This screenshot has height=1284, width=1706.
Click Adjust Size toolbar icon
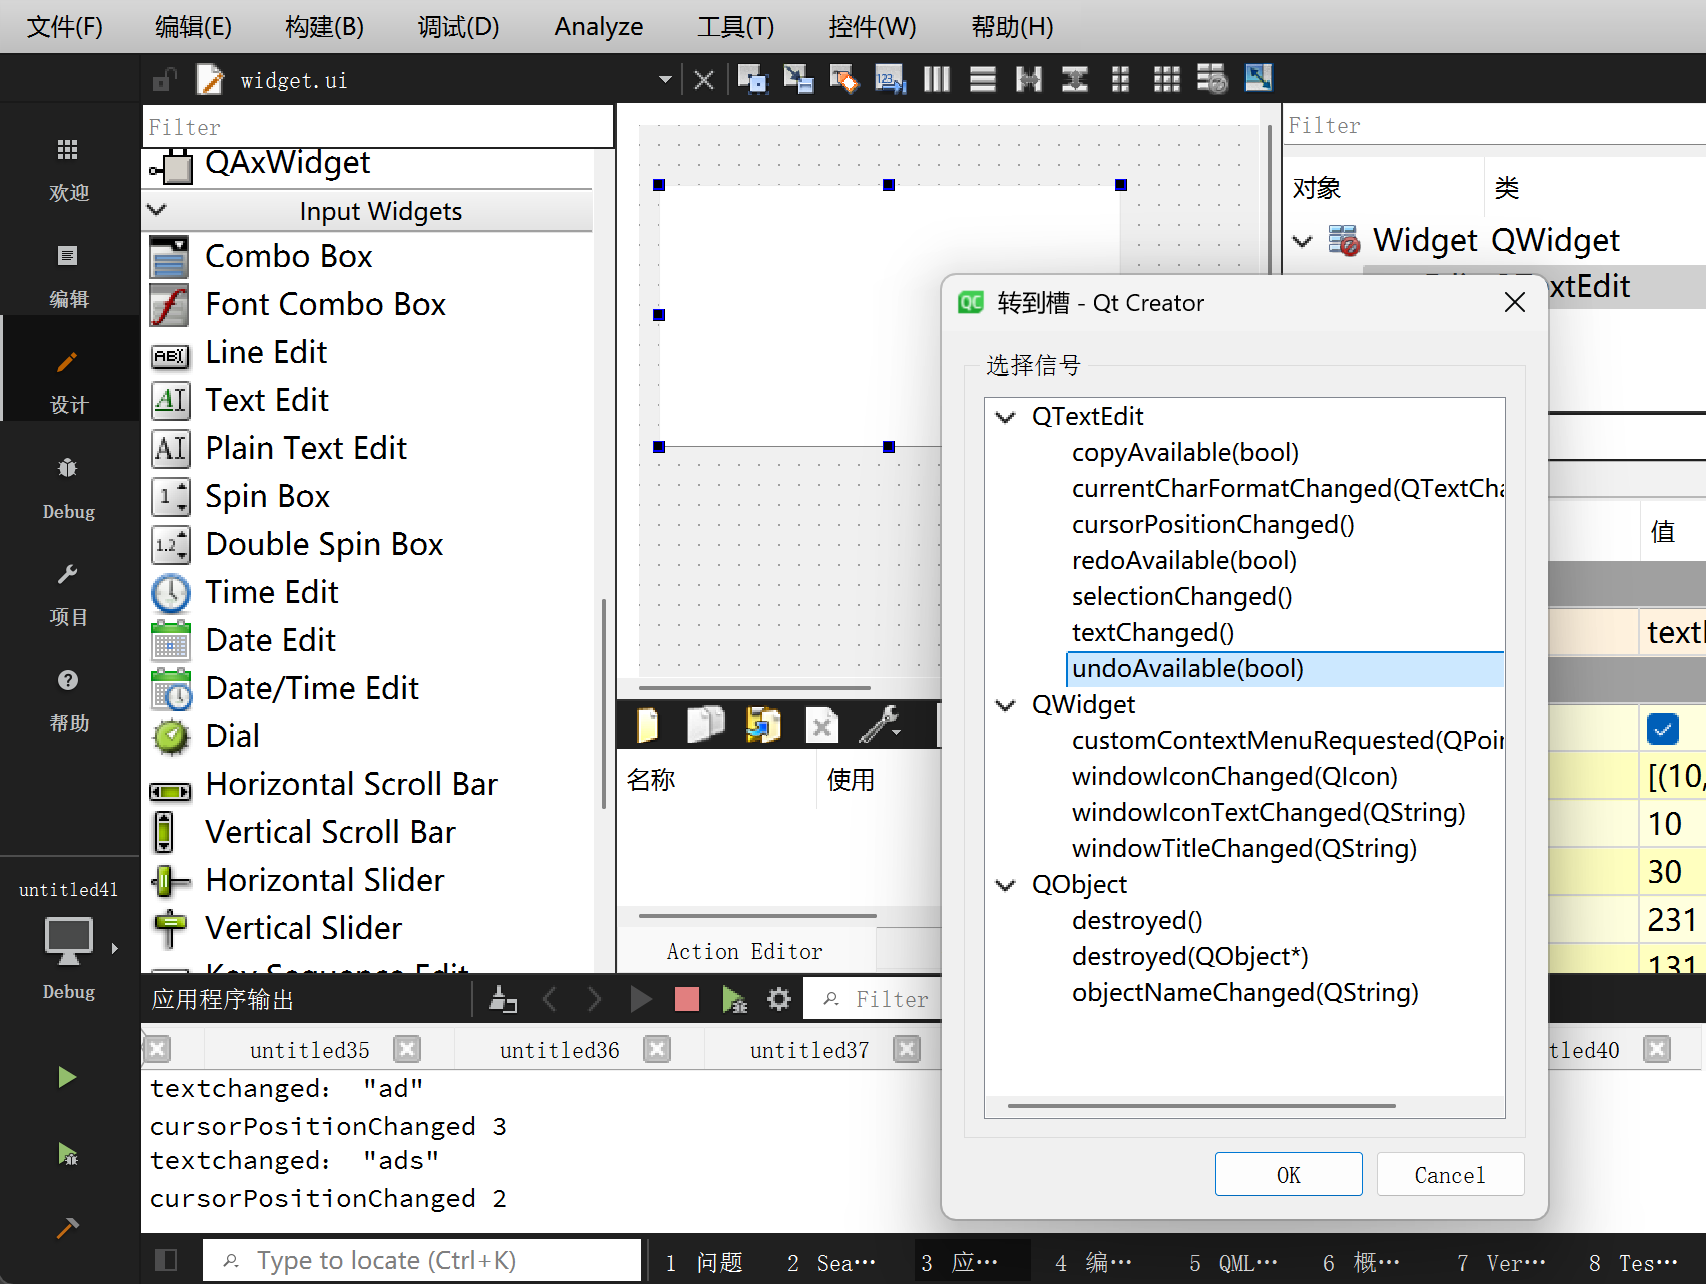point(1258,77)
